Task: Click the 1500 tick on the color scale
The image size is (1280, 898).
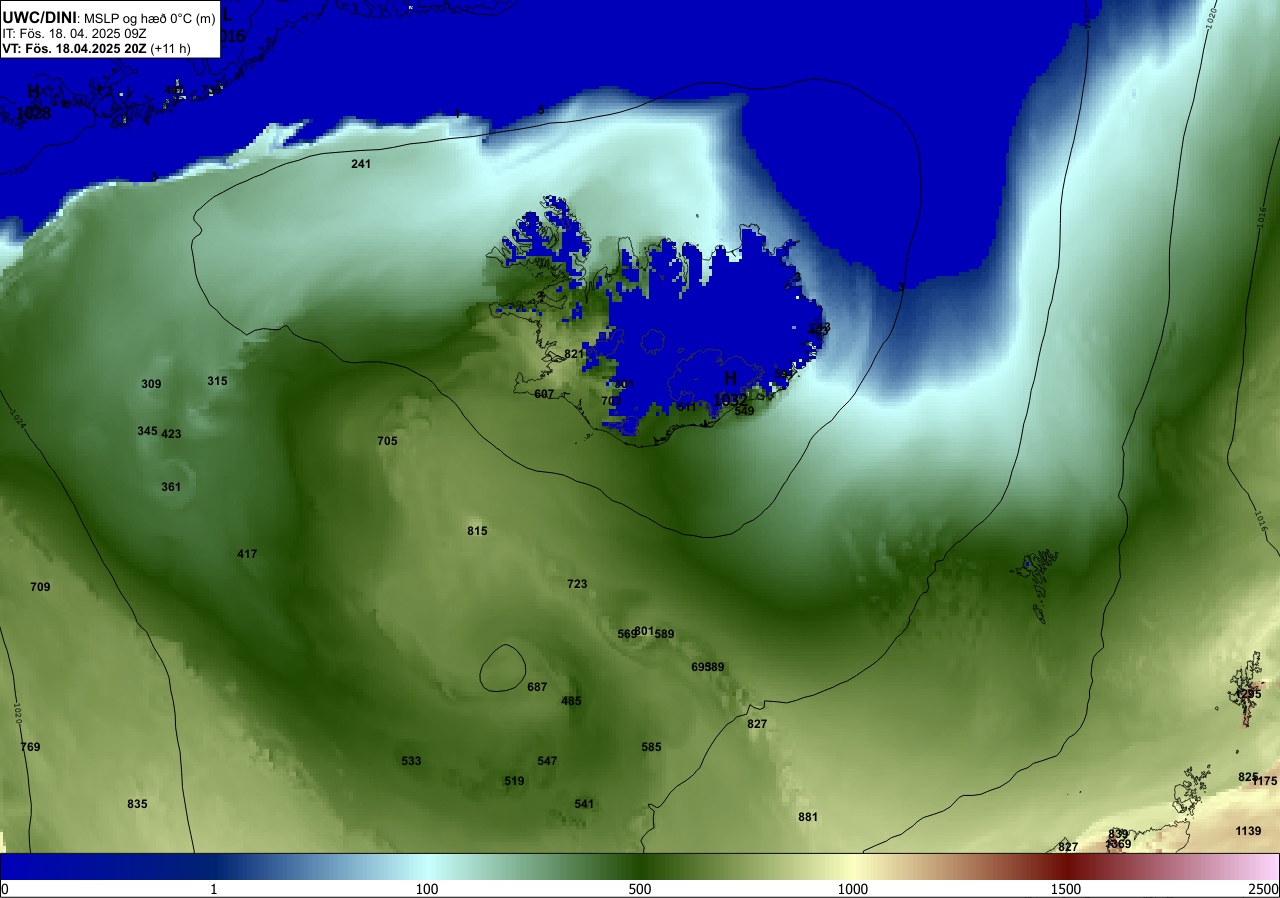Action: 1066,889
